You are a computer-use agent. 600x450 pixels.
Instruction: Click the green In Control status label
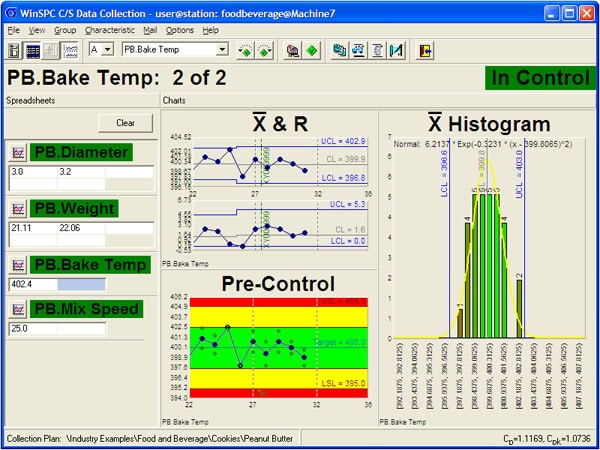(538, 78)
